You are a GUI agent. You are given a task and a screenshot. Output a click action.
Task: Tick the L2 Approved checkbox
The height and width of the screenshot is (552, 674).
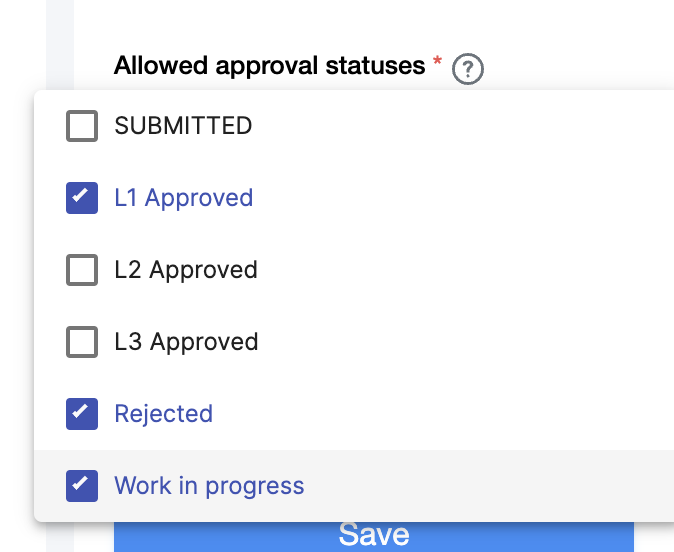(82, 270)
